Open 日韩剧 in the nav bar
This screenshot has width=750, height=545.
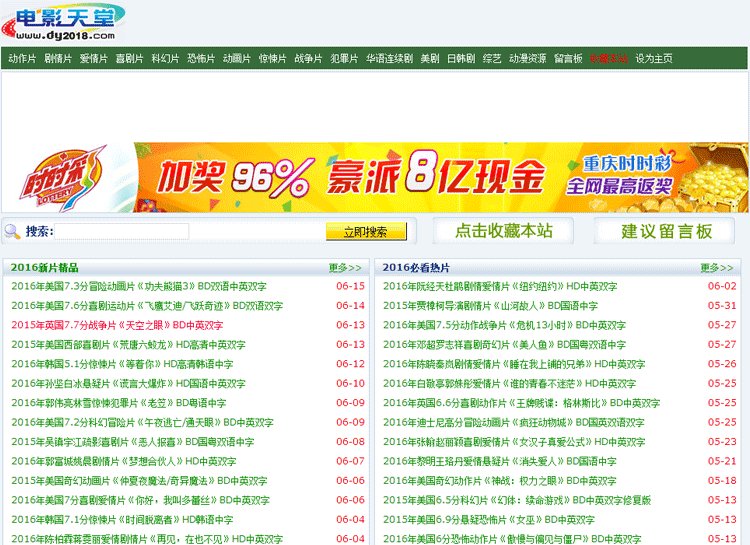pyautogui.click(x=461, y=58)
